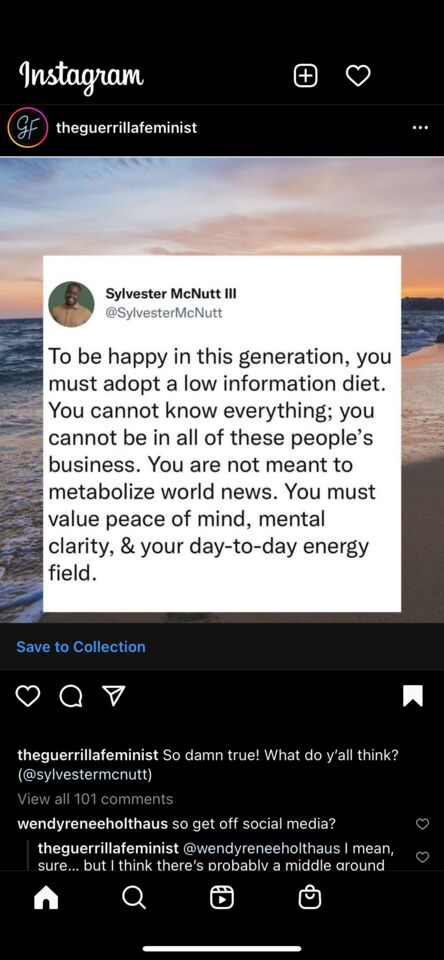Open theguerrillafeminist profile picture
Viewport: 444px width, 960px height.
tap(28, 128)
